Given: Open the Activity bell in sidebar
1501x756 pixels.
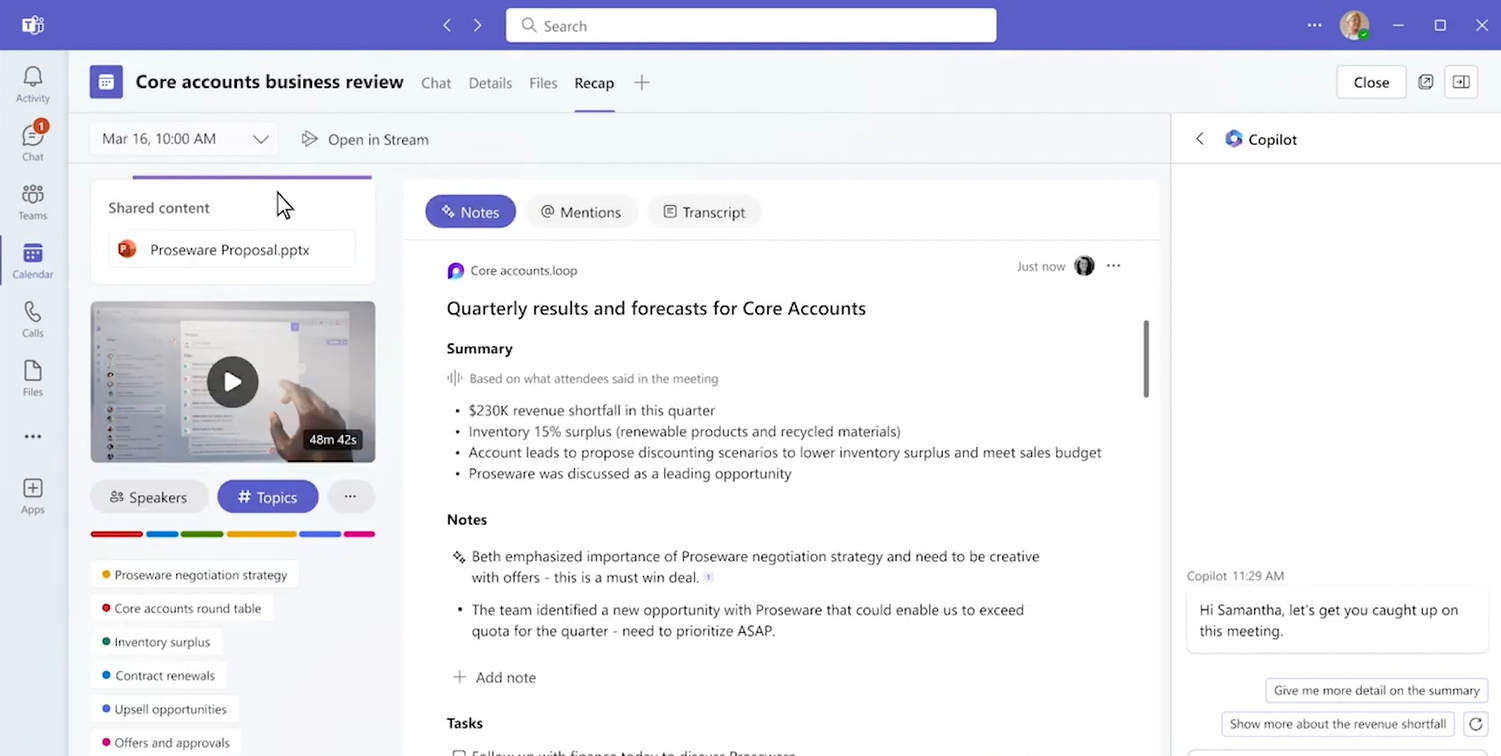Looking at the screenshot, I should tap(32, 84).
